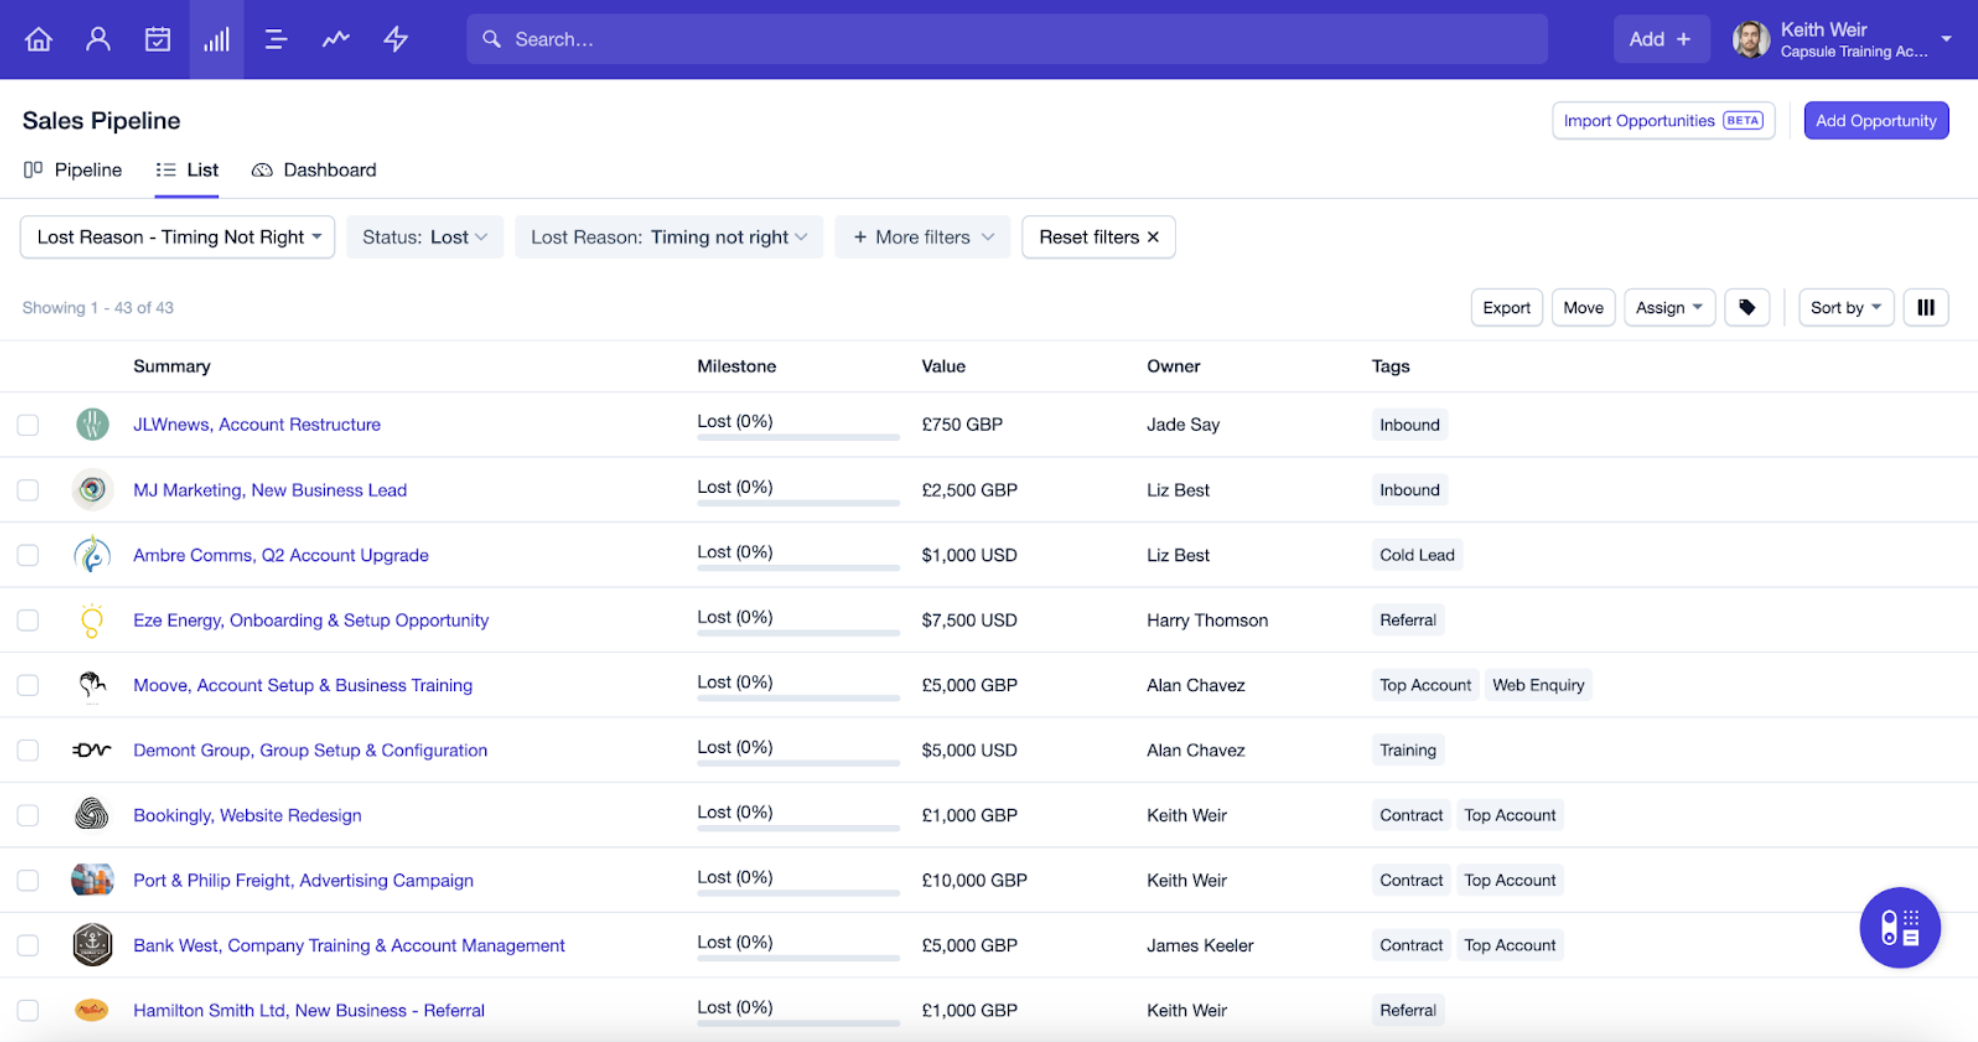Image resolution: width=1978 pixels, height=1042 pixels.
Task: Expand the Status: Lost filter dropdown
Action: [425, 237]
